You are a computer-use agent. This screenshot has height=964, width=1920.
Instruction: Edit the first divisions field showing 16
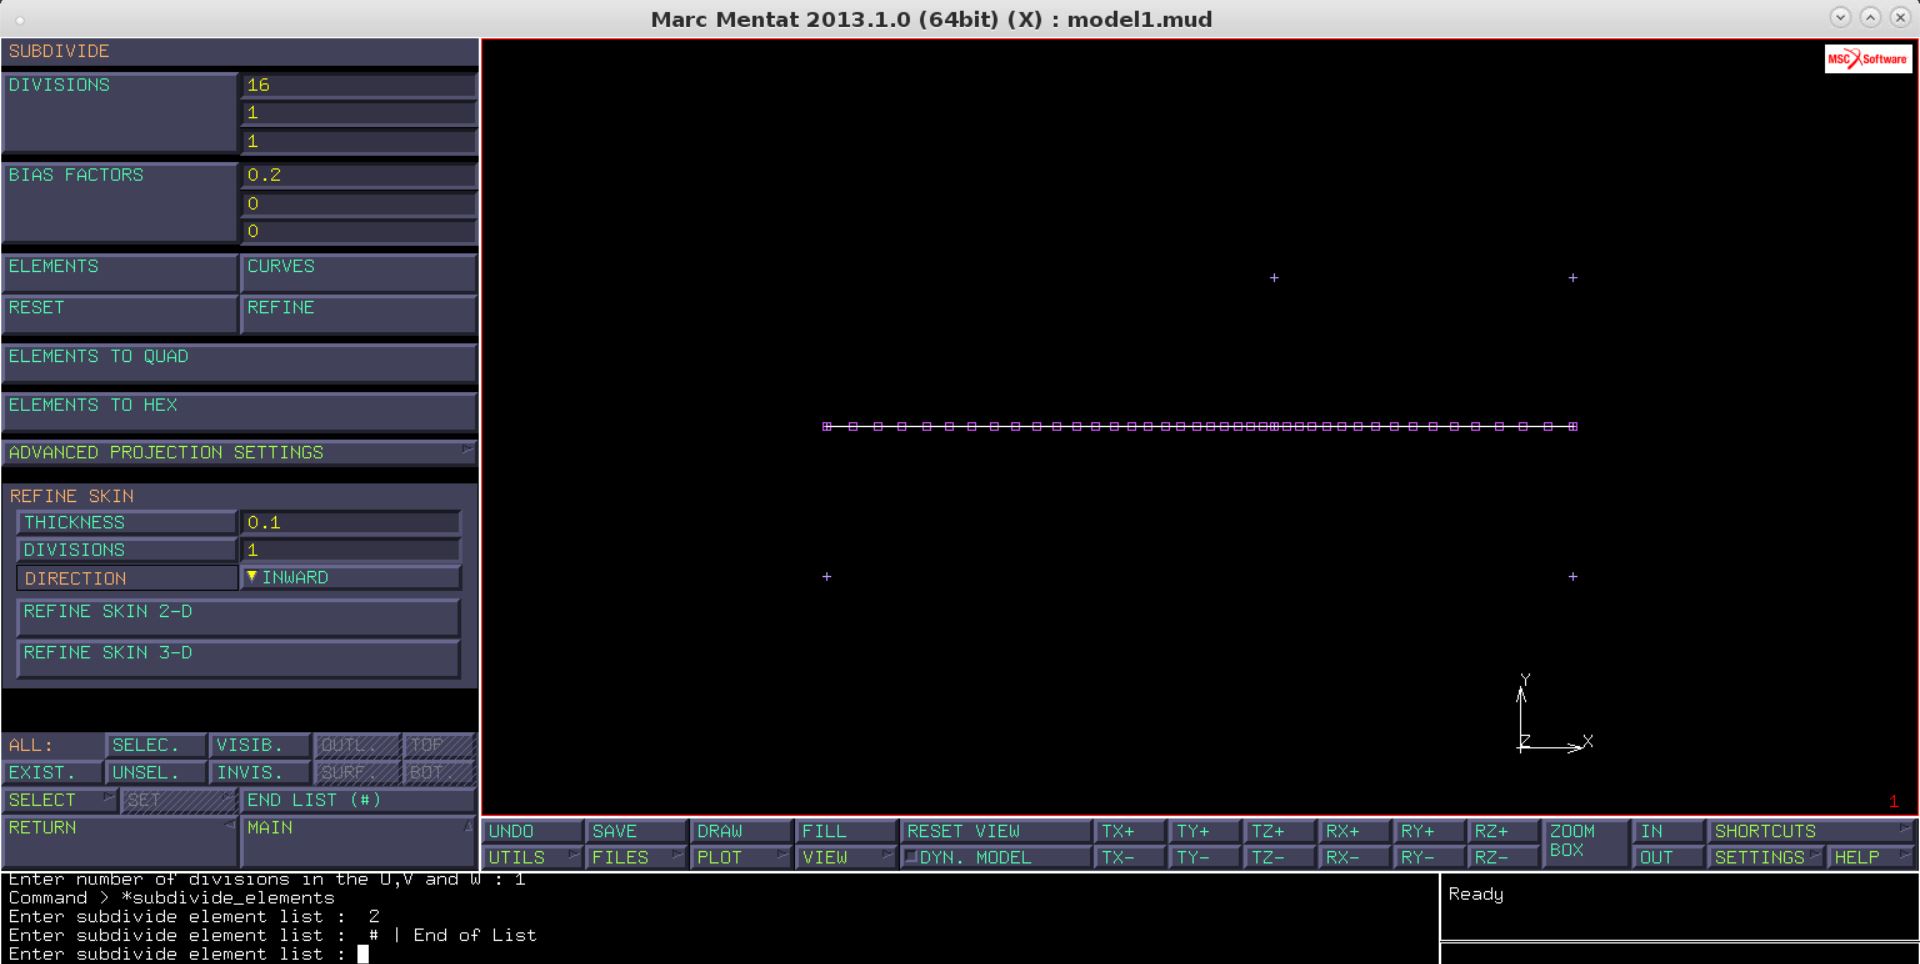358,85
